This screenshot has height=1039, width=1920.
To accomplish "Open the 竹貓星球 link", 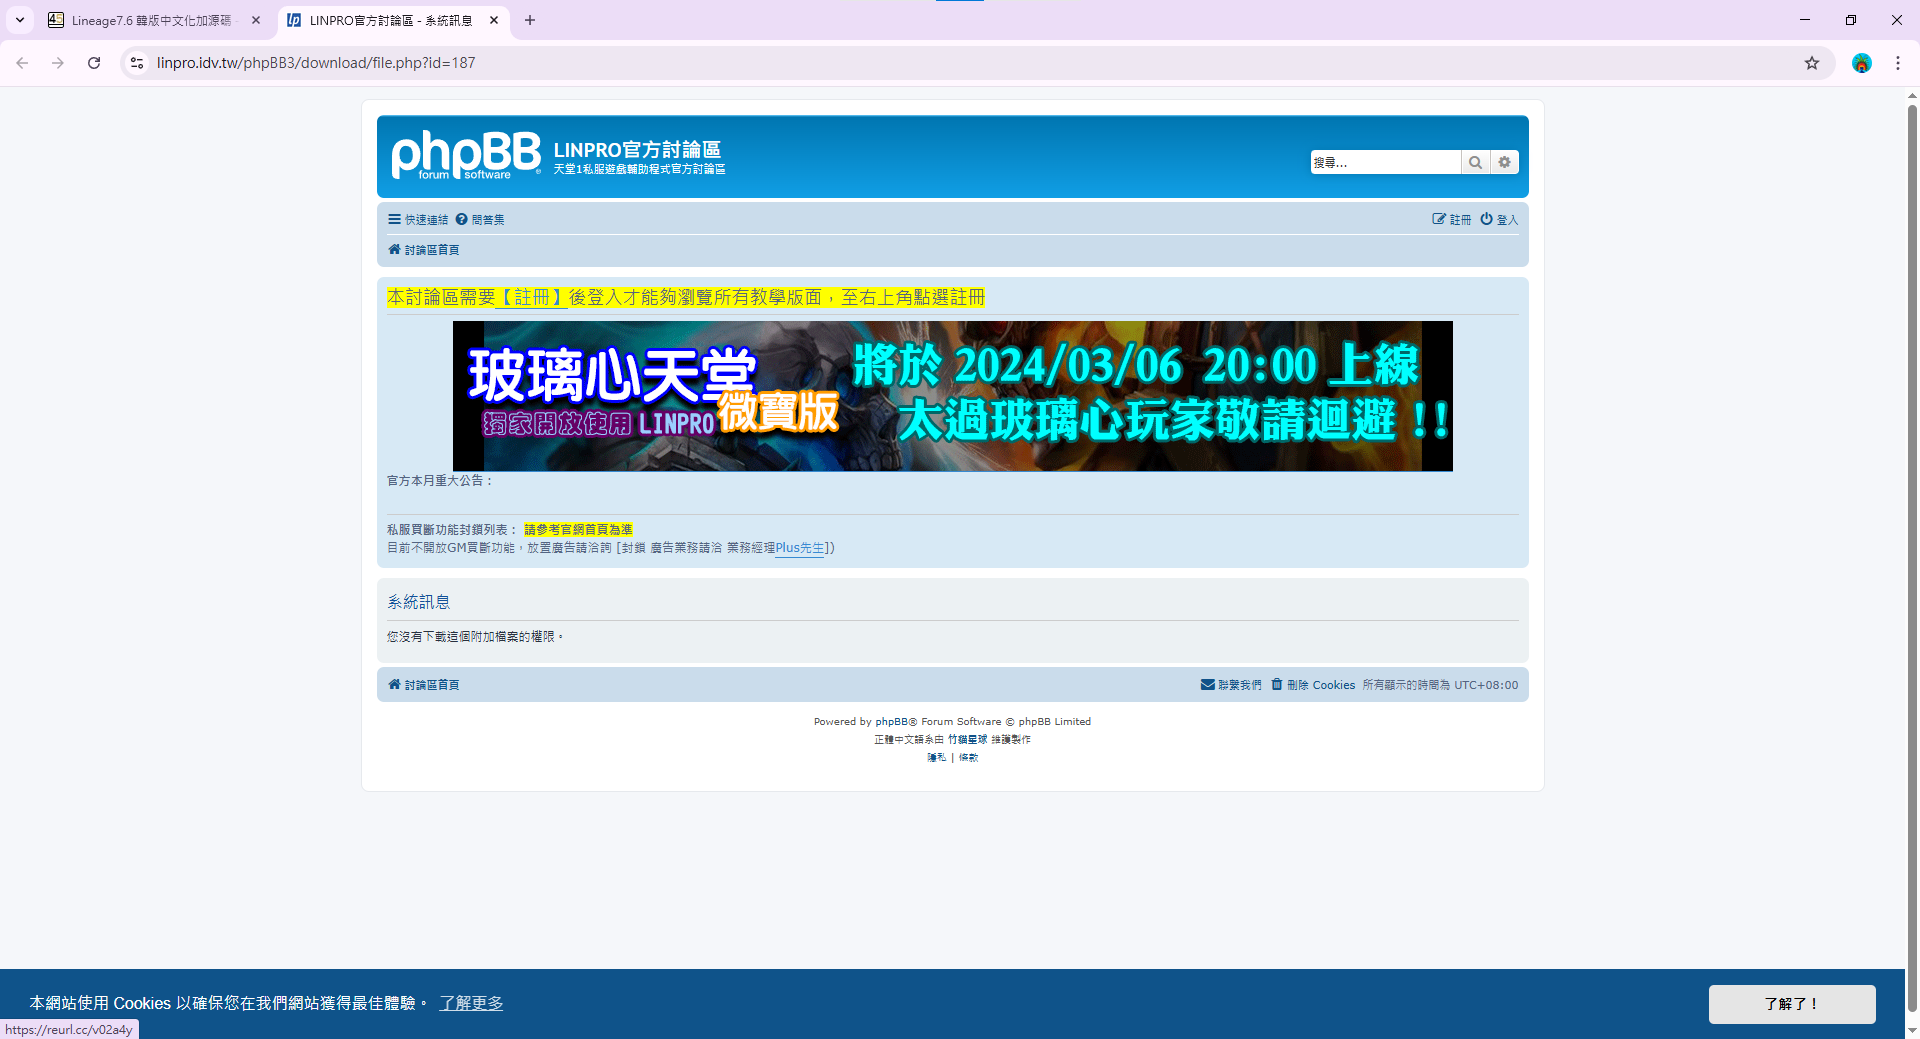I will coord(967,740).
